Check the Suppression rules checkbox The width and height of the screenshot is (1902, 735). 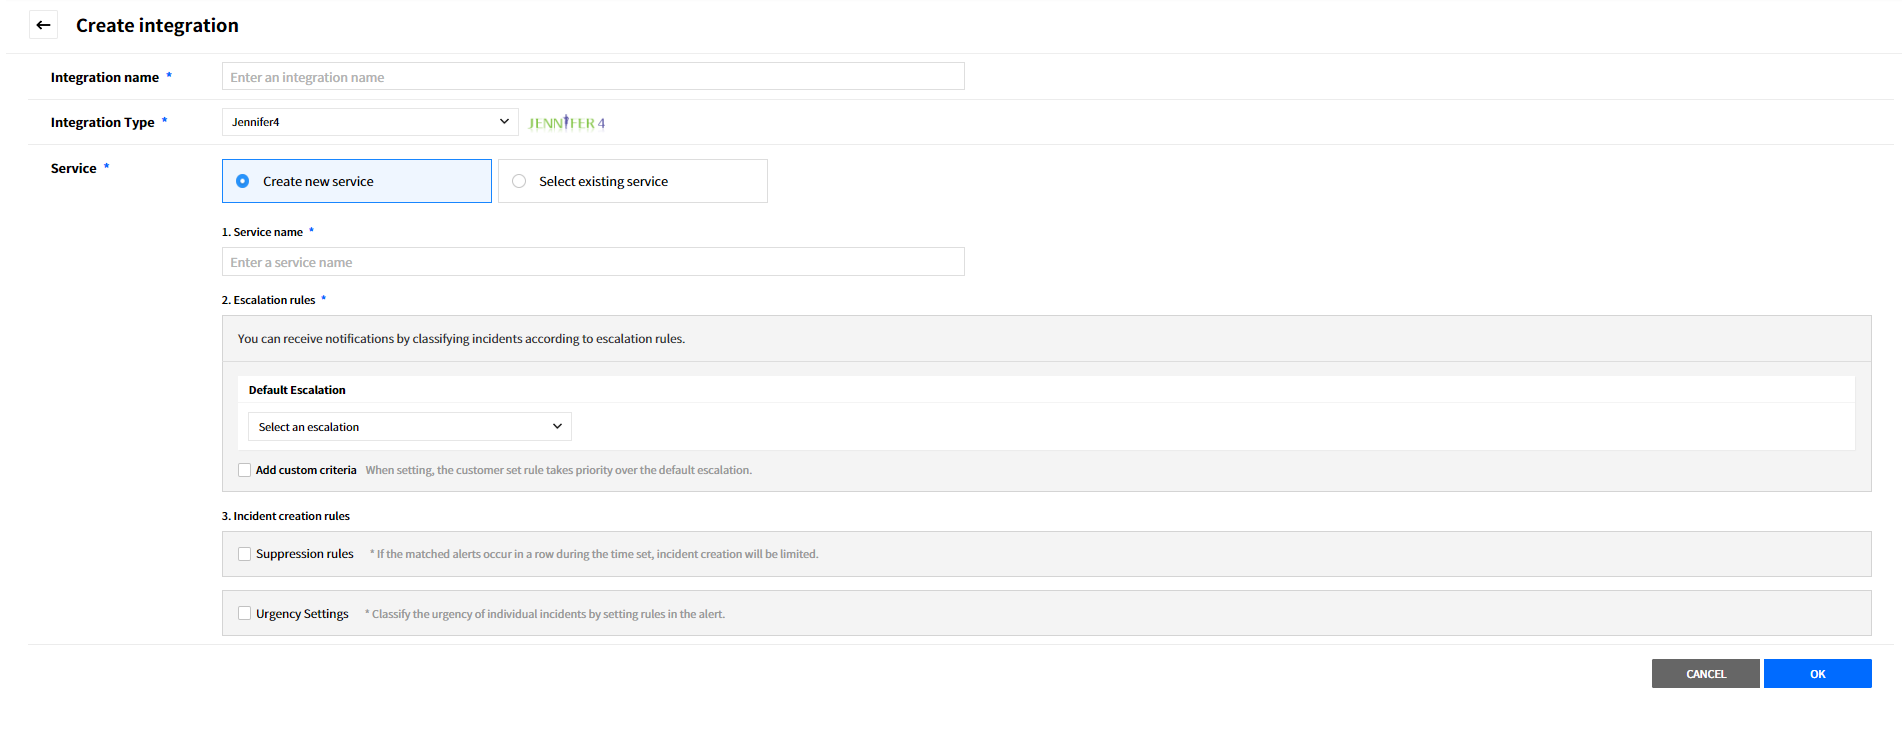pyautogui.click(x=245, y=554)
